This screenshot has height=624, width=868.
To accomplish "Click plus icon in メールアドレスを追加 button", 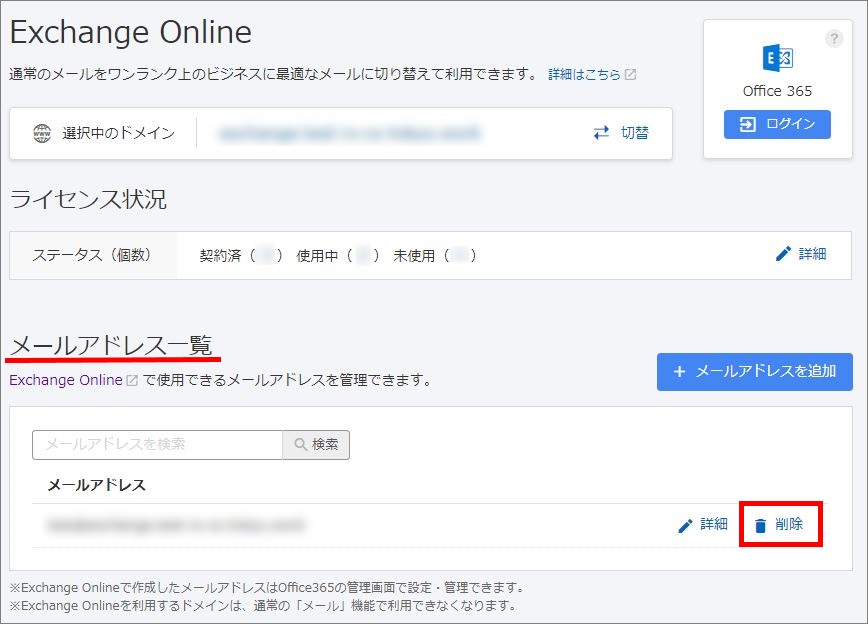I will (679, 372).
